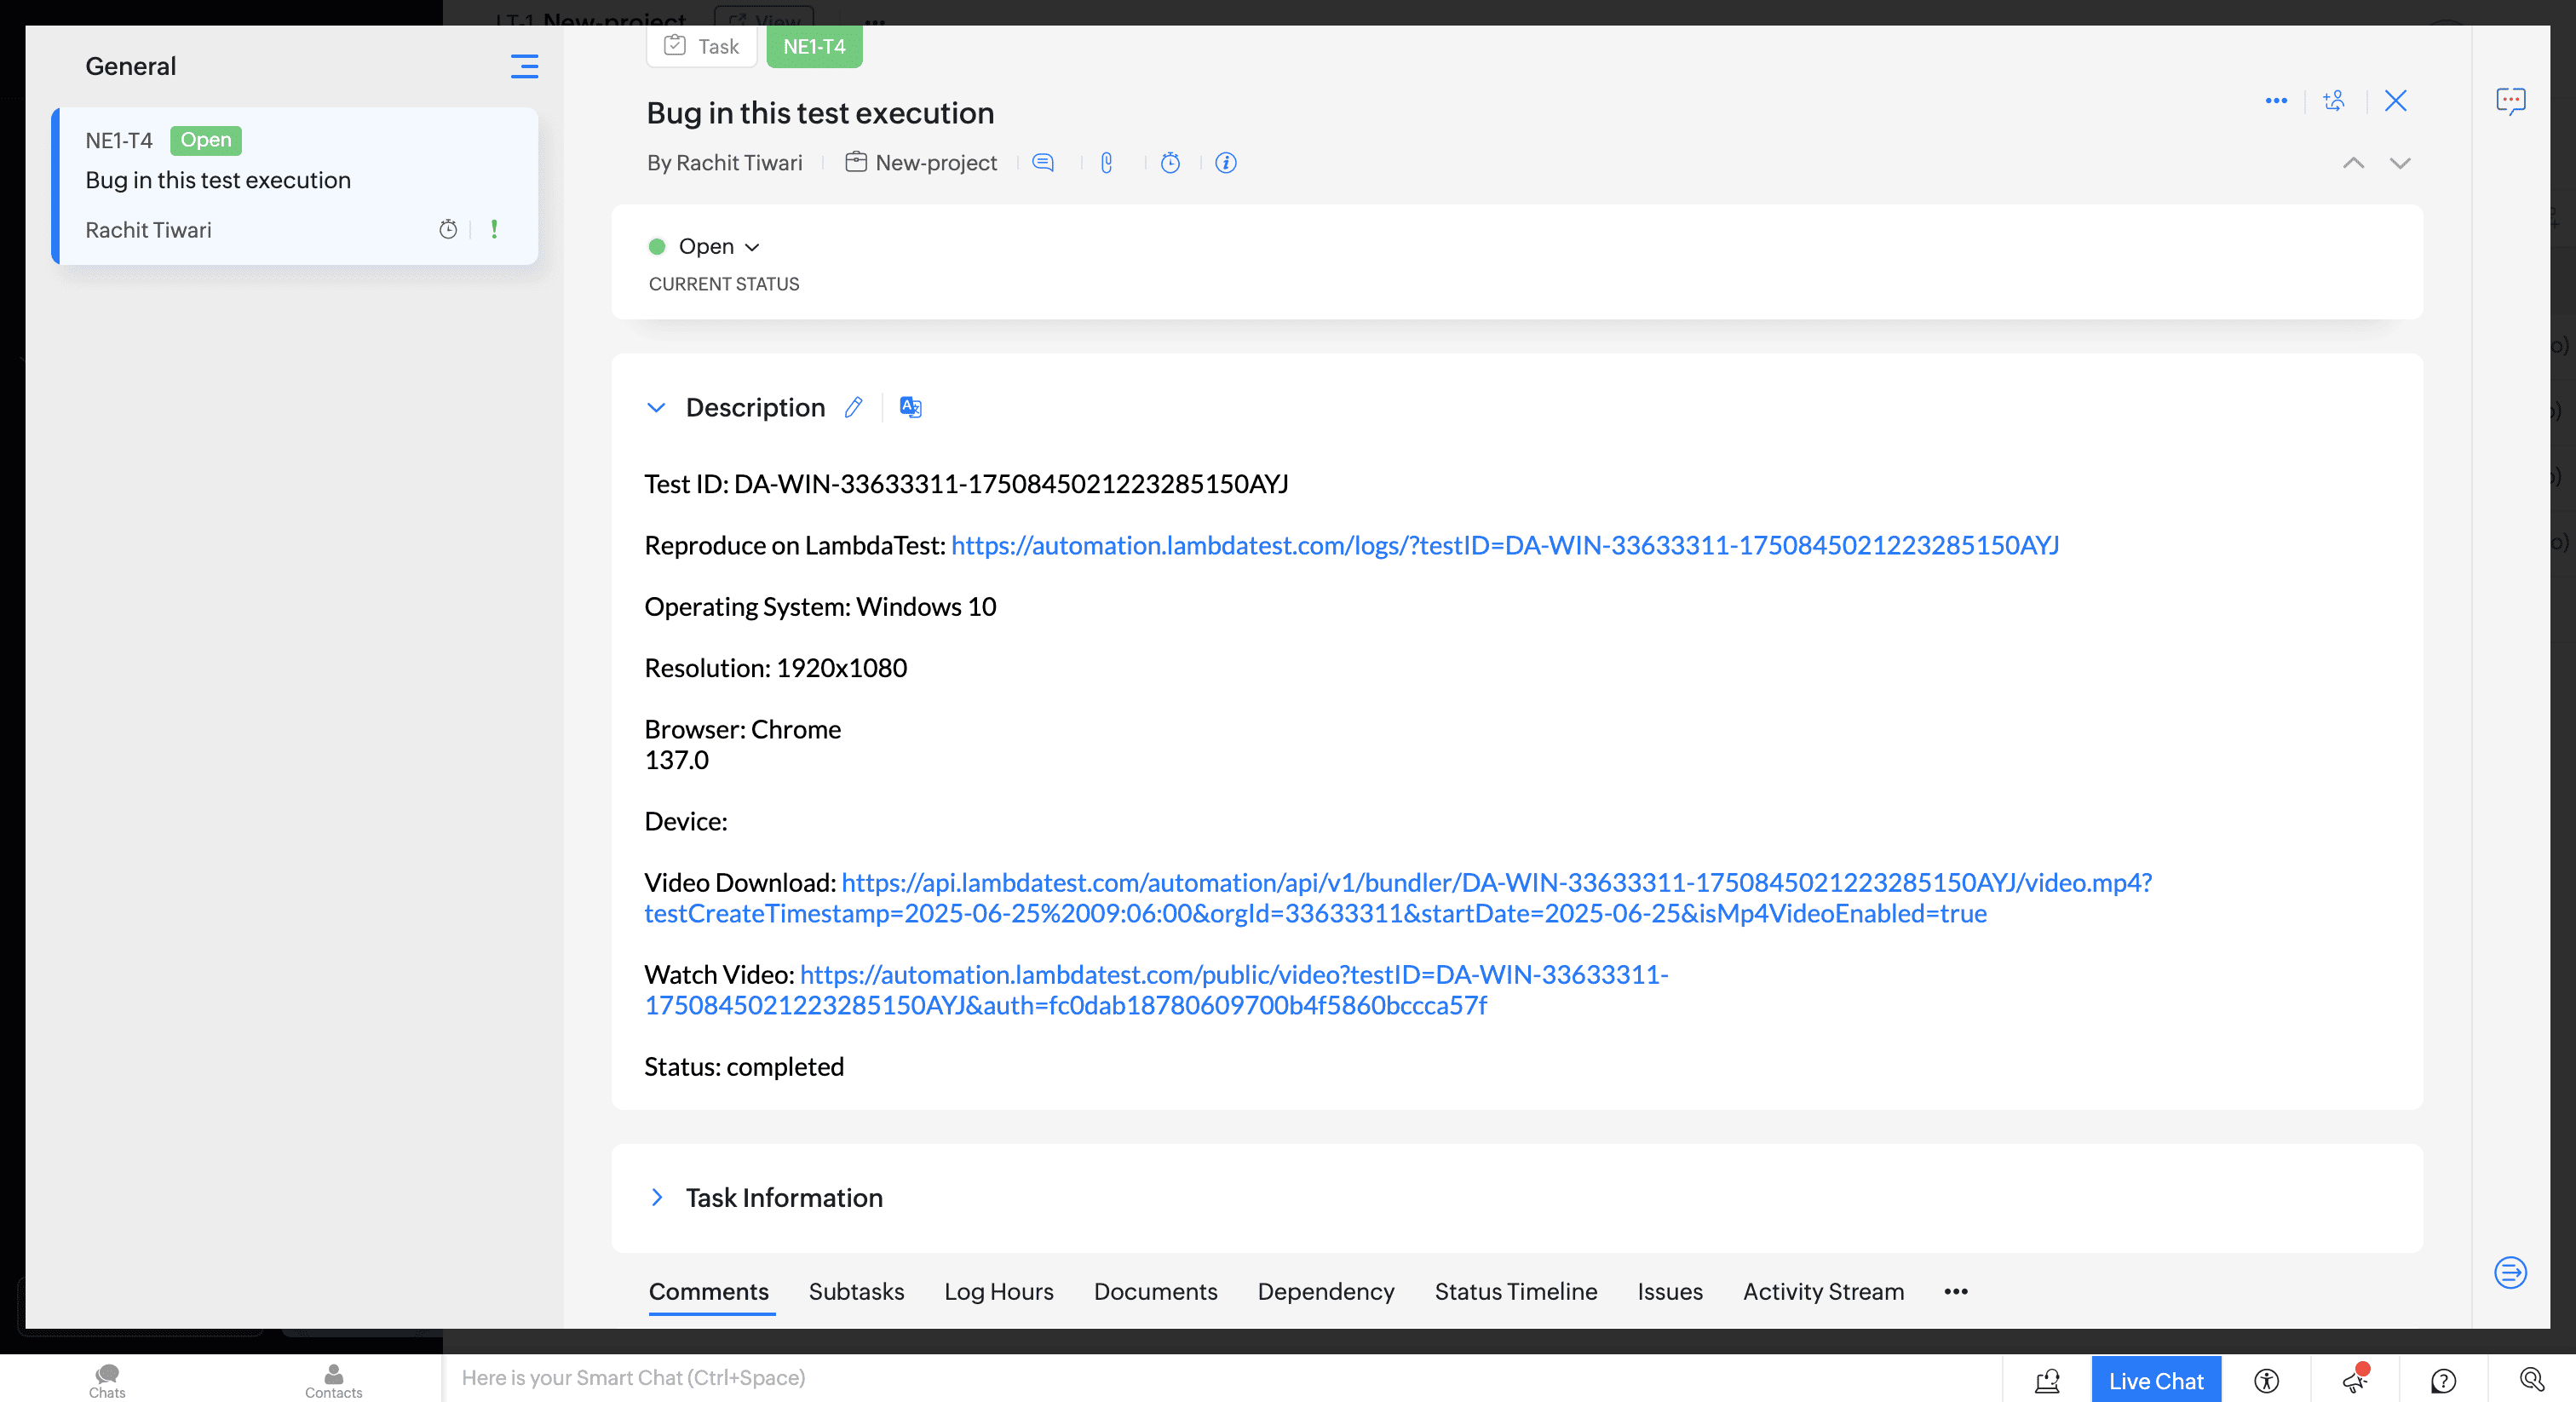The image size is (2576, 1402).
Task: Click the Live Chat button
Action: coord(2156,1380)
